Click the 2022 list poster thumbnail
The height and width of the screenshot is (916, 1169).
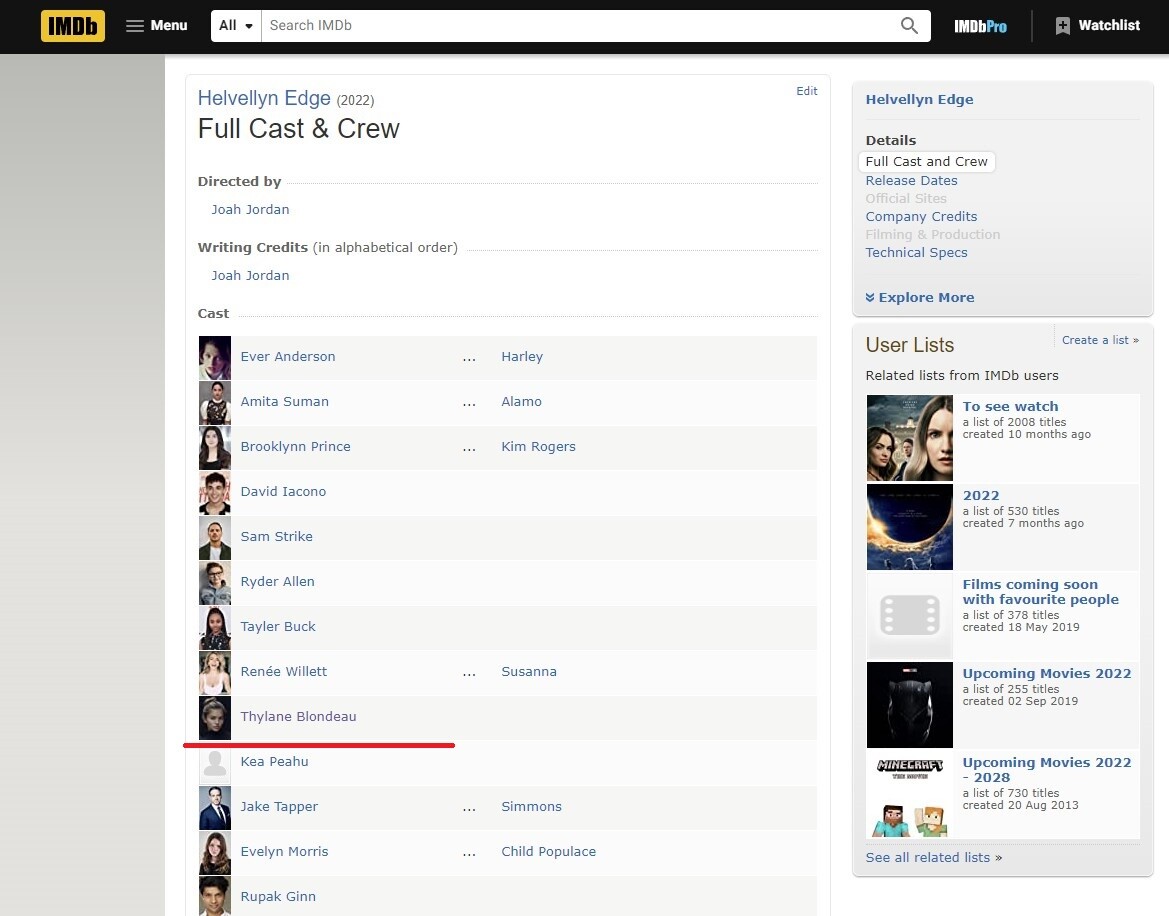[910, 527]
